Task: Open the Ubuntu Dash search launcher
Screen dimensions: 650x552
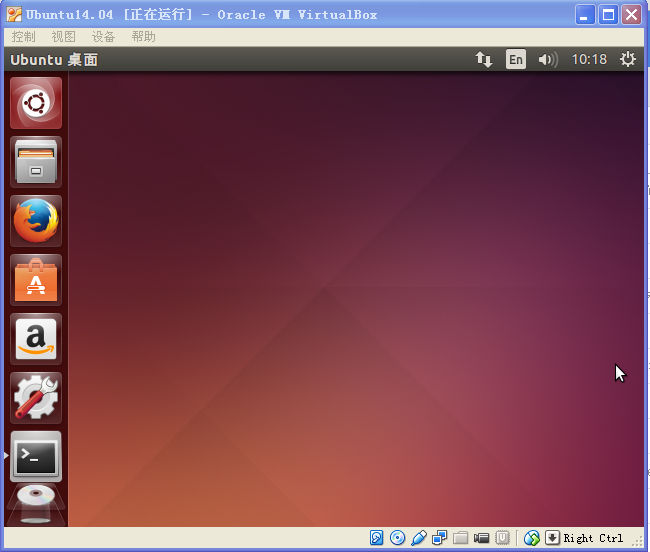Action: 36,103
